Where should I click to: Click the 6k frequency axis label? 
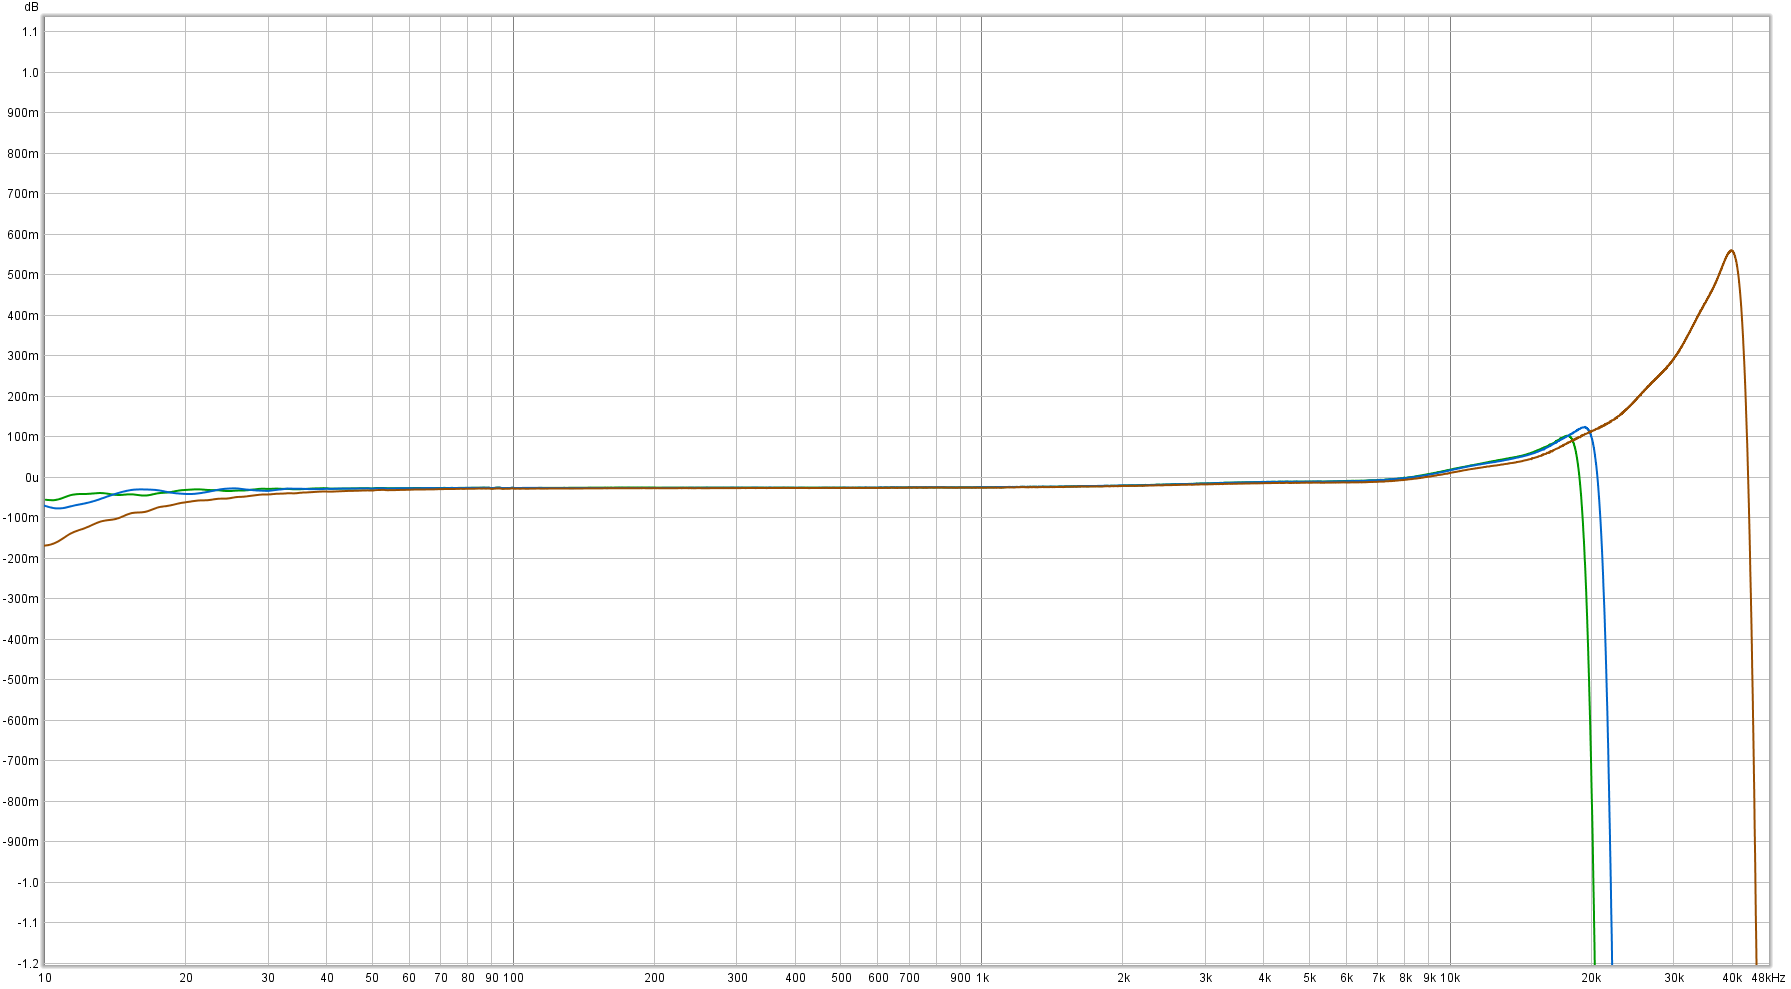point(1347,978)
